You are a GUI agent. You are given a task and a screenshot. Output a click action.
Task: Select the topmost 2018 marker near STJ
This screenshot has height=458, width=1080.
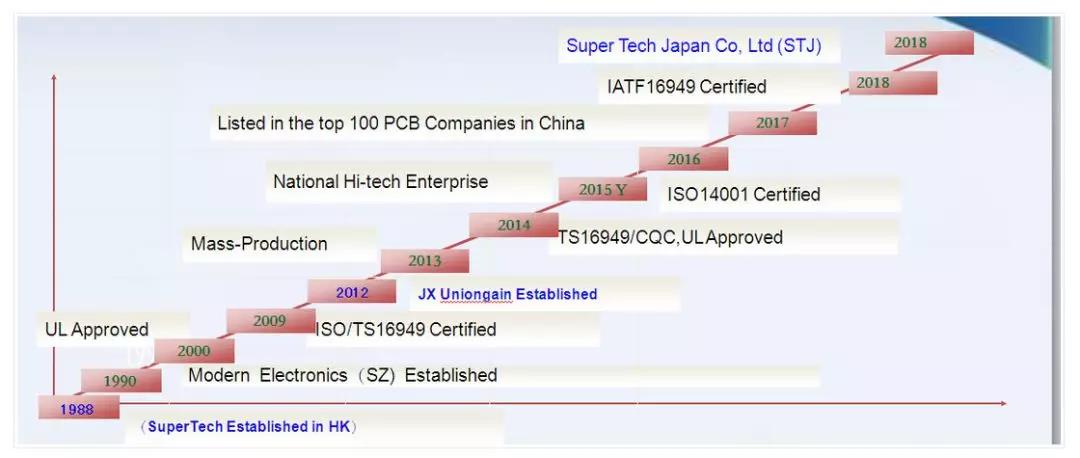tap(929, 43)
